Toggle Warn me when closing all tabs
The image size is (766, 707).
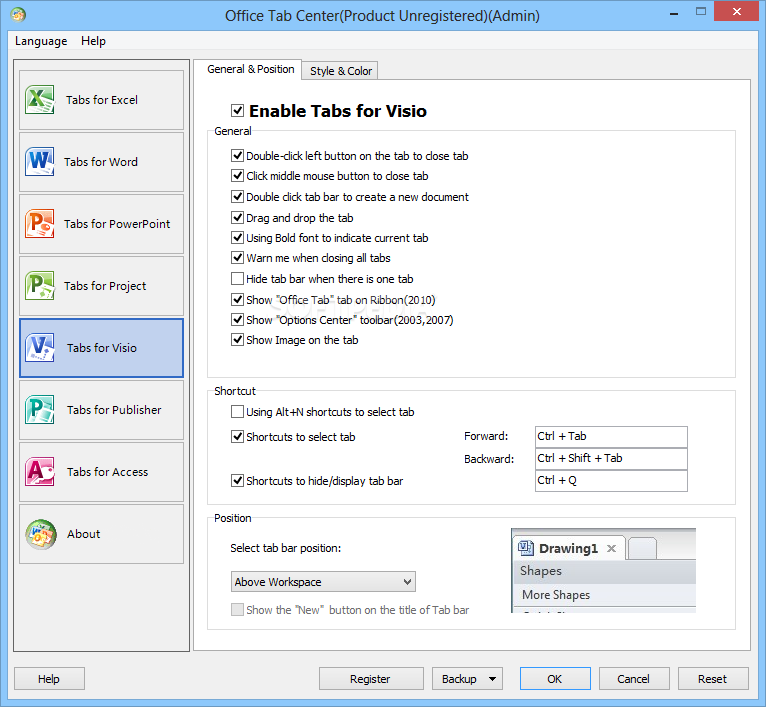(x=237, y=257)
